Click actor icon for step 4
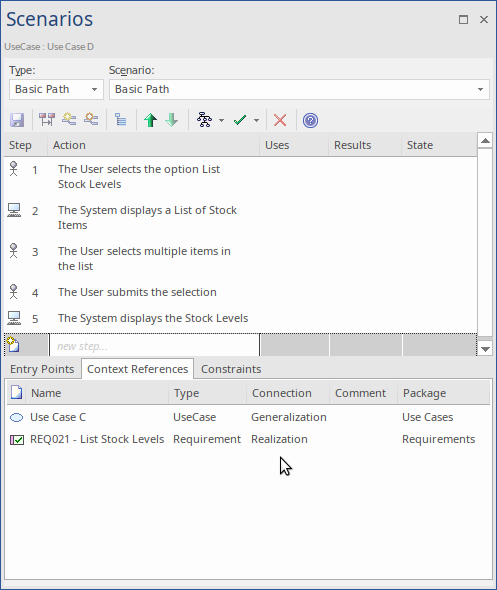This screenshot has width=497, height=590. (14, 292)
